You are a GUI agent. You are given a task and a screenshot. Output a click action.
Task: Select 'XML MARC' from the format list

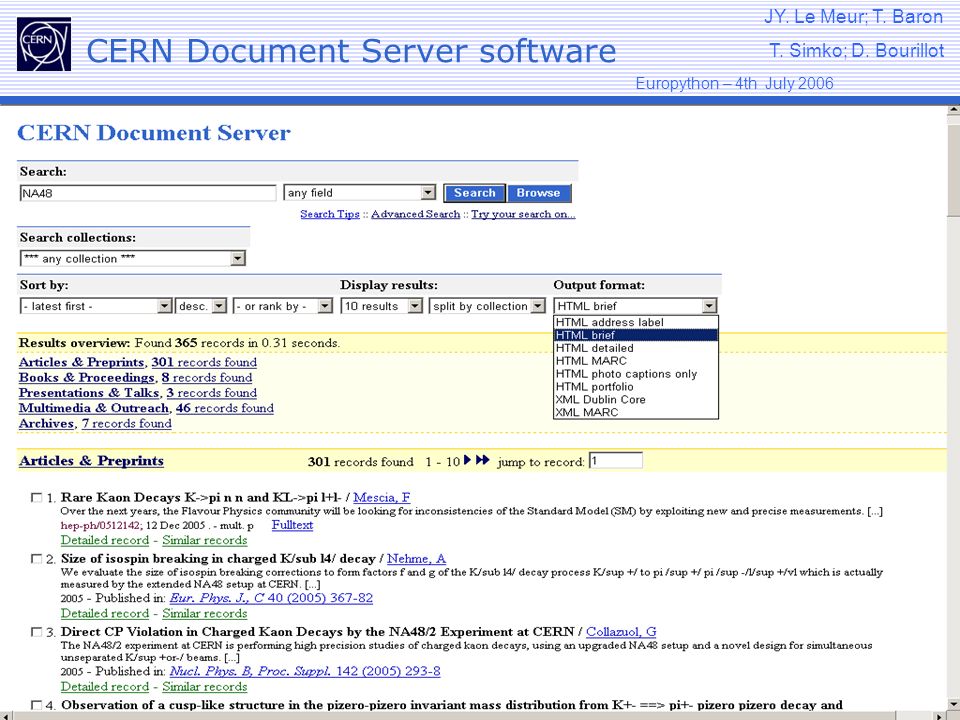pos(636,412)
